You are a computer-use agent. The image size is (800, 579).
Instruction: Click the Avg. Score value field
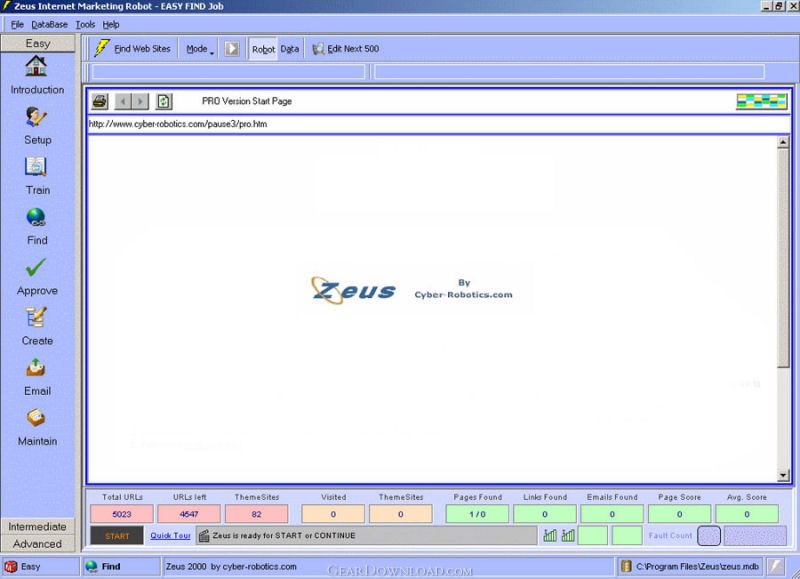747,514
